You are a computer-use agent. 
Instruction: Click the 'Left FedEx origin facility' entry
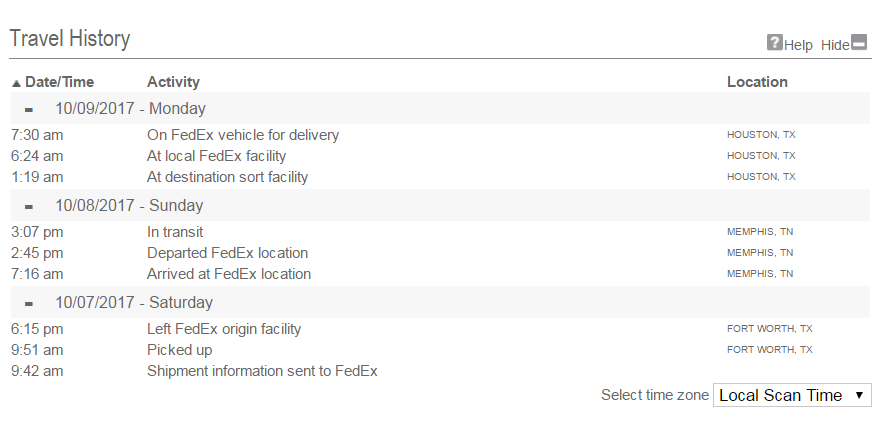tap(224, 329)
